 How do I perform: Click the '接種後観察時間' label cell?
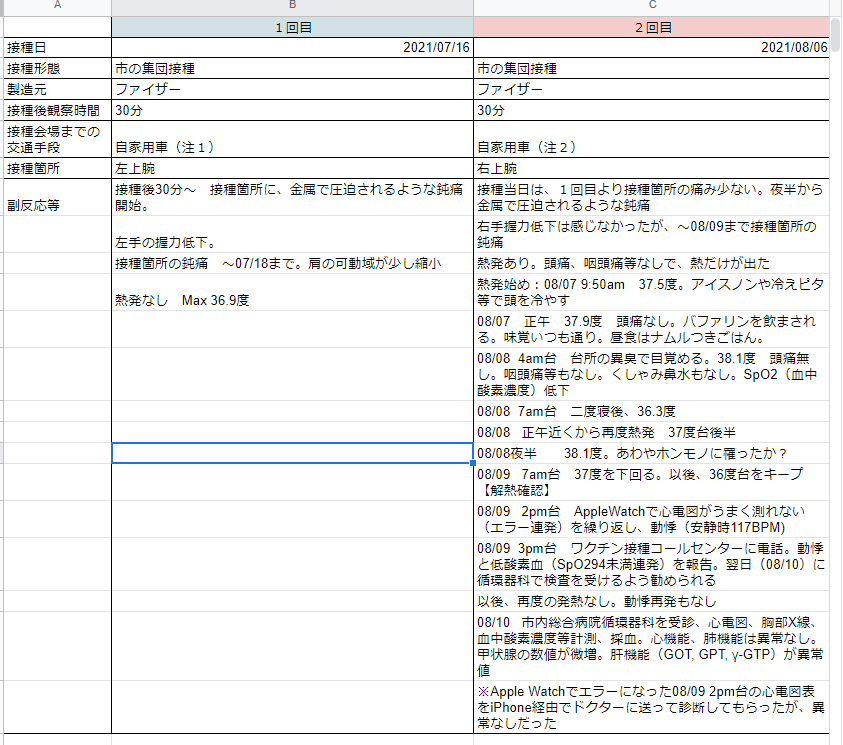pos(58,110)
